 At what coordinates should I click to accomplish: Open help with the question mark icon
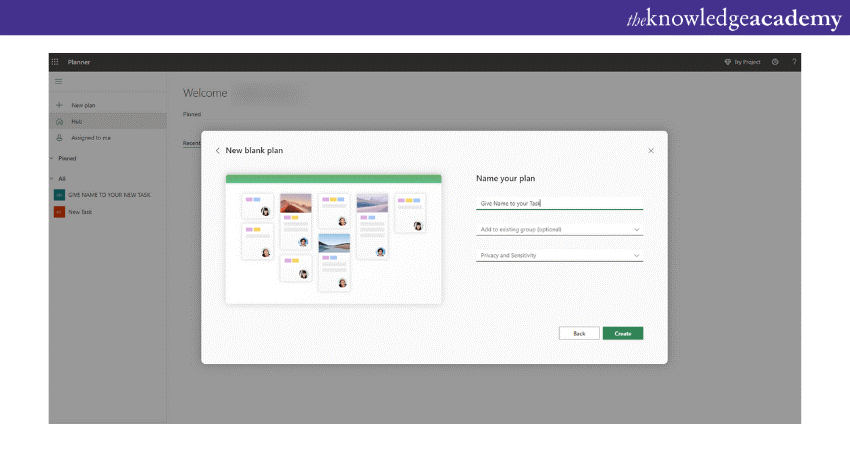click(794, 62)
